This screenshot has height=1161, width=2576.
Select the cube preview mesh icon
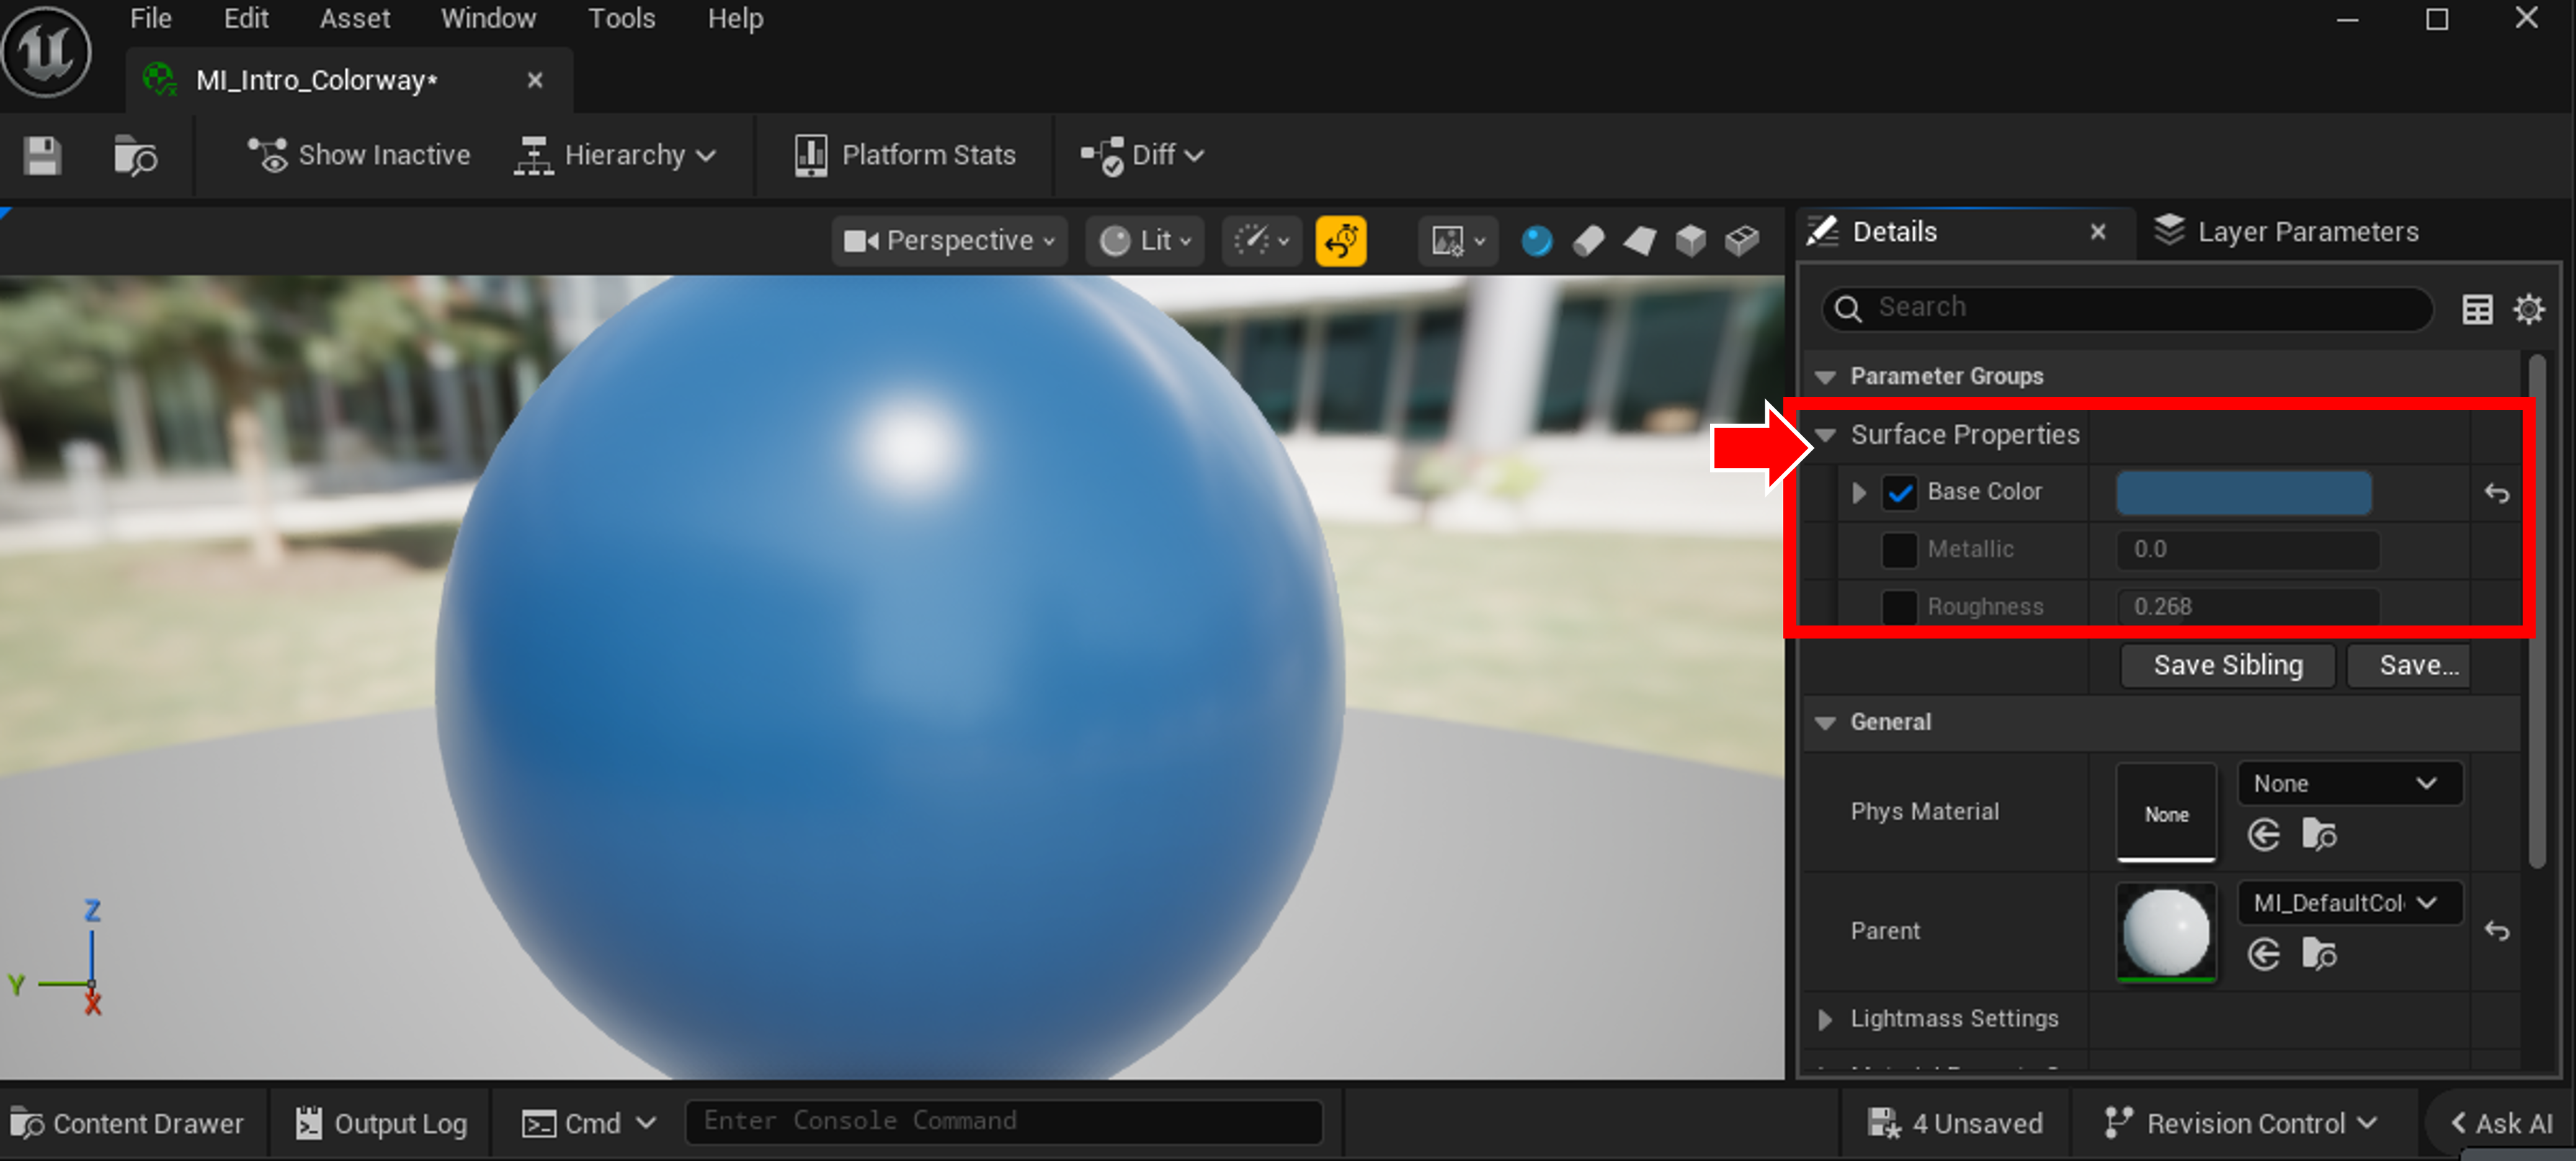(1690, 241)
